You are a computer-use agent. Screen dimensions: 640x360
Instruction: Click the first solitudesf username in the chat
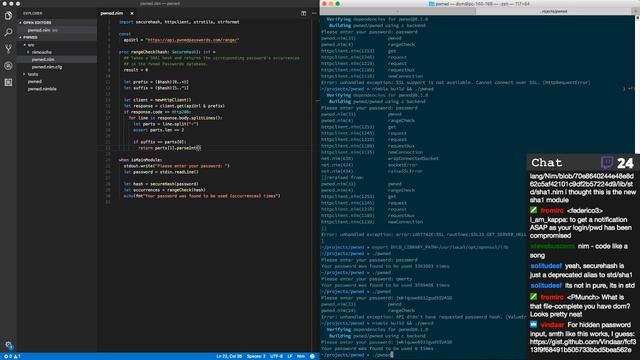coord(546,266)
